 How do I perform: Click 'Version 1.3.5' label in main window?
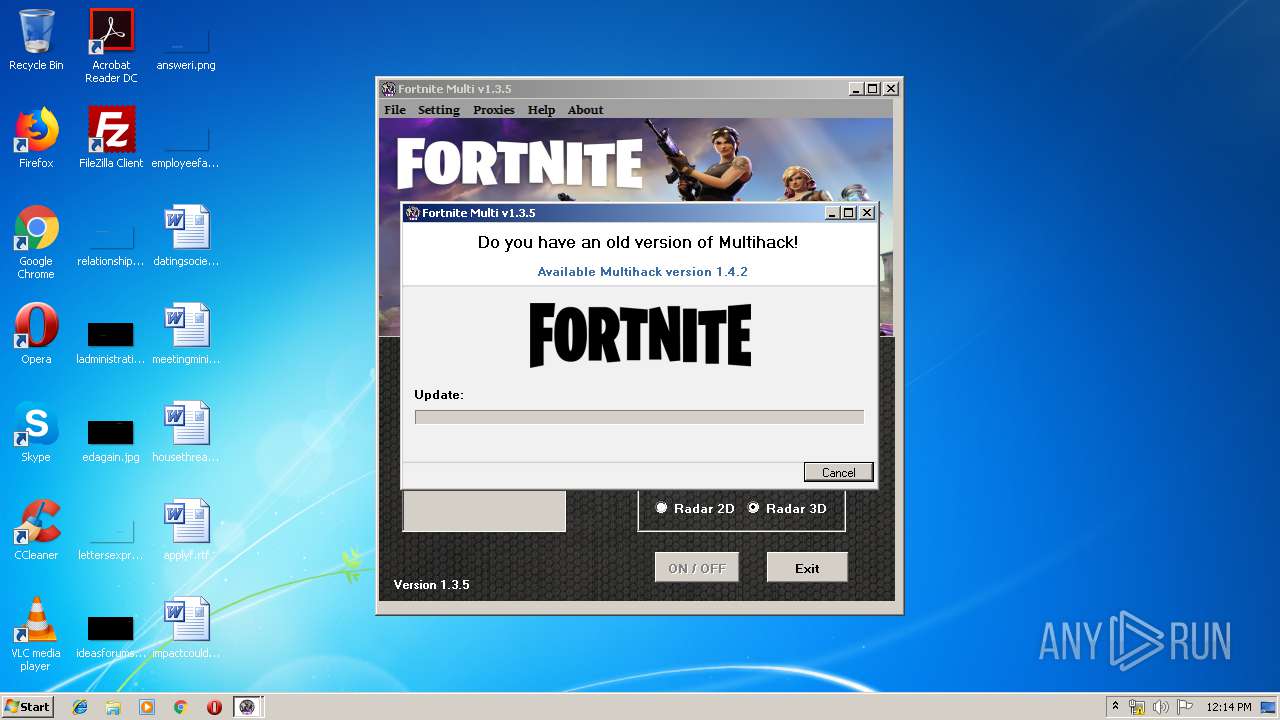(431, 585)
